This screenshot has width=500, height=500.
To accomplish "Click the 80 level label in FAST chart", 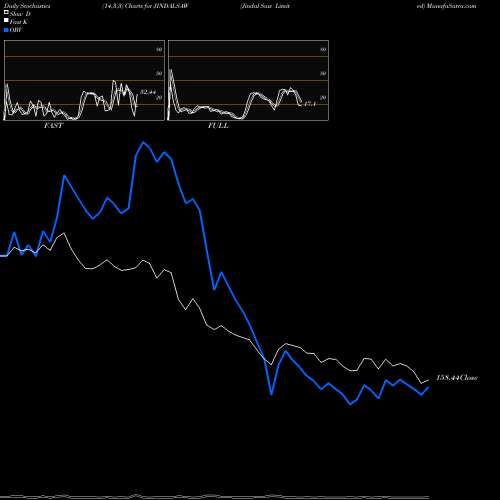I will point(159,50).
